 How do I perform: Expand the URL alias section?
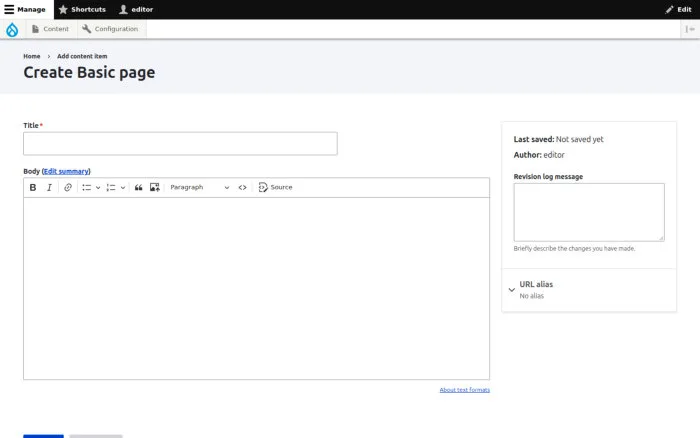click(589, 290)
